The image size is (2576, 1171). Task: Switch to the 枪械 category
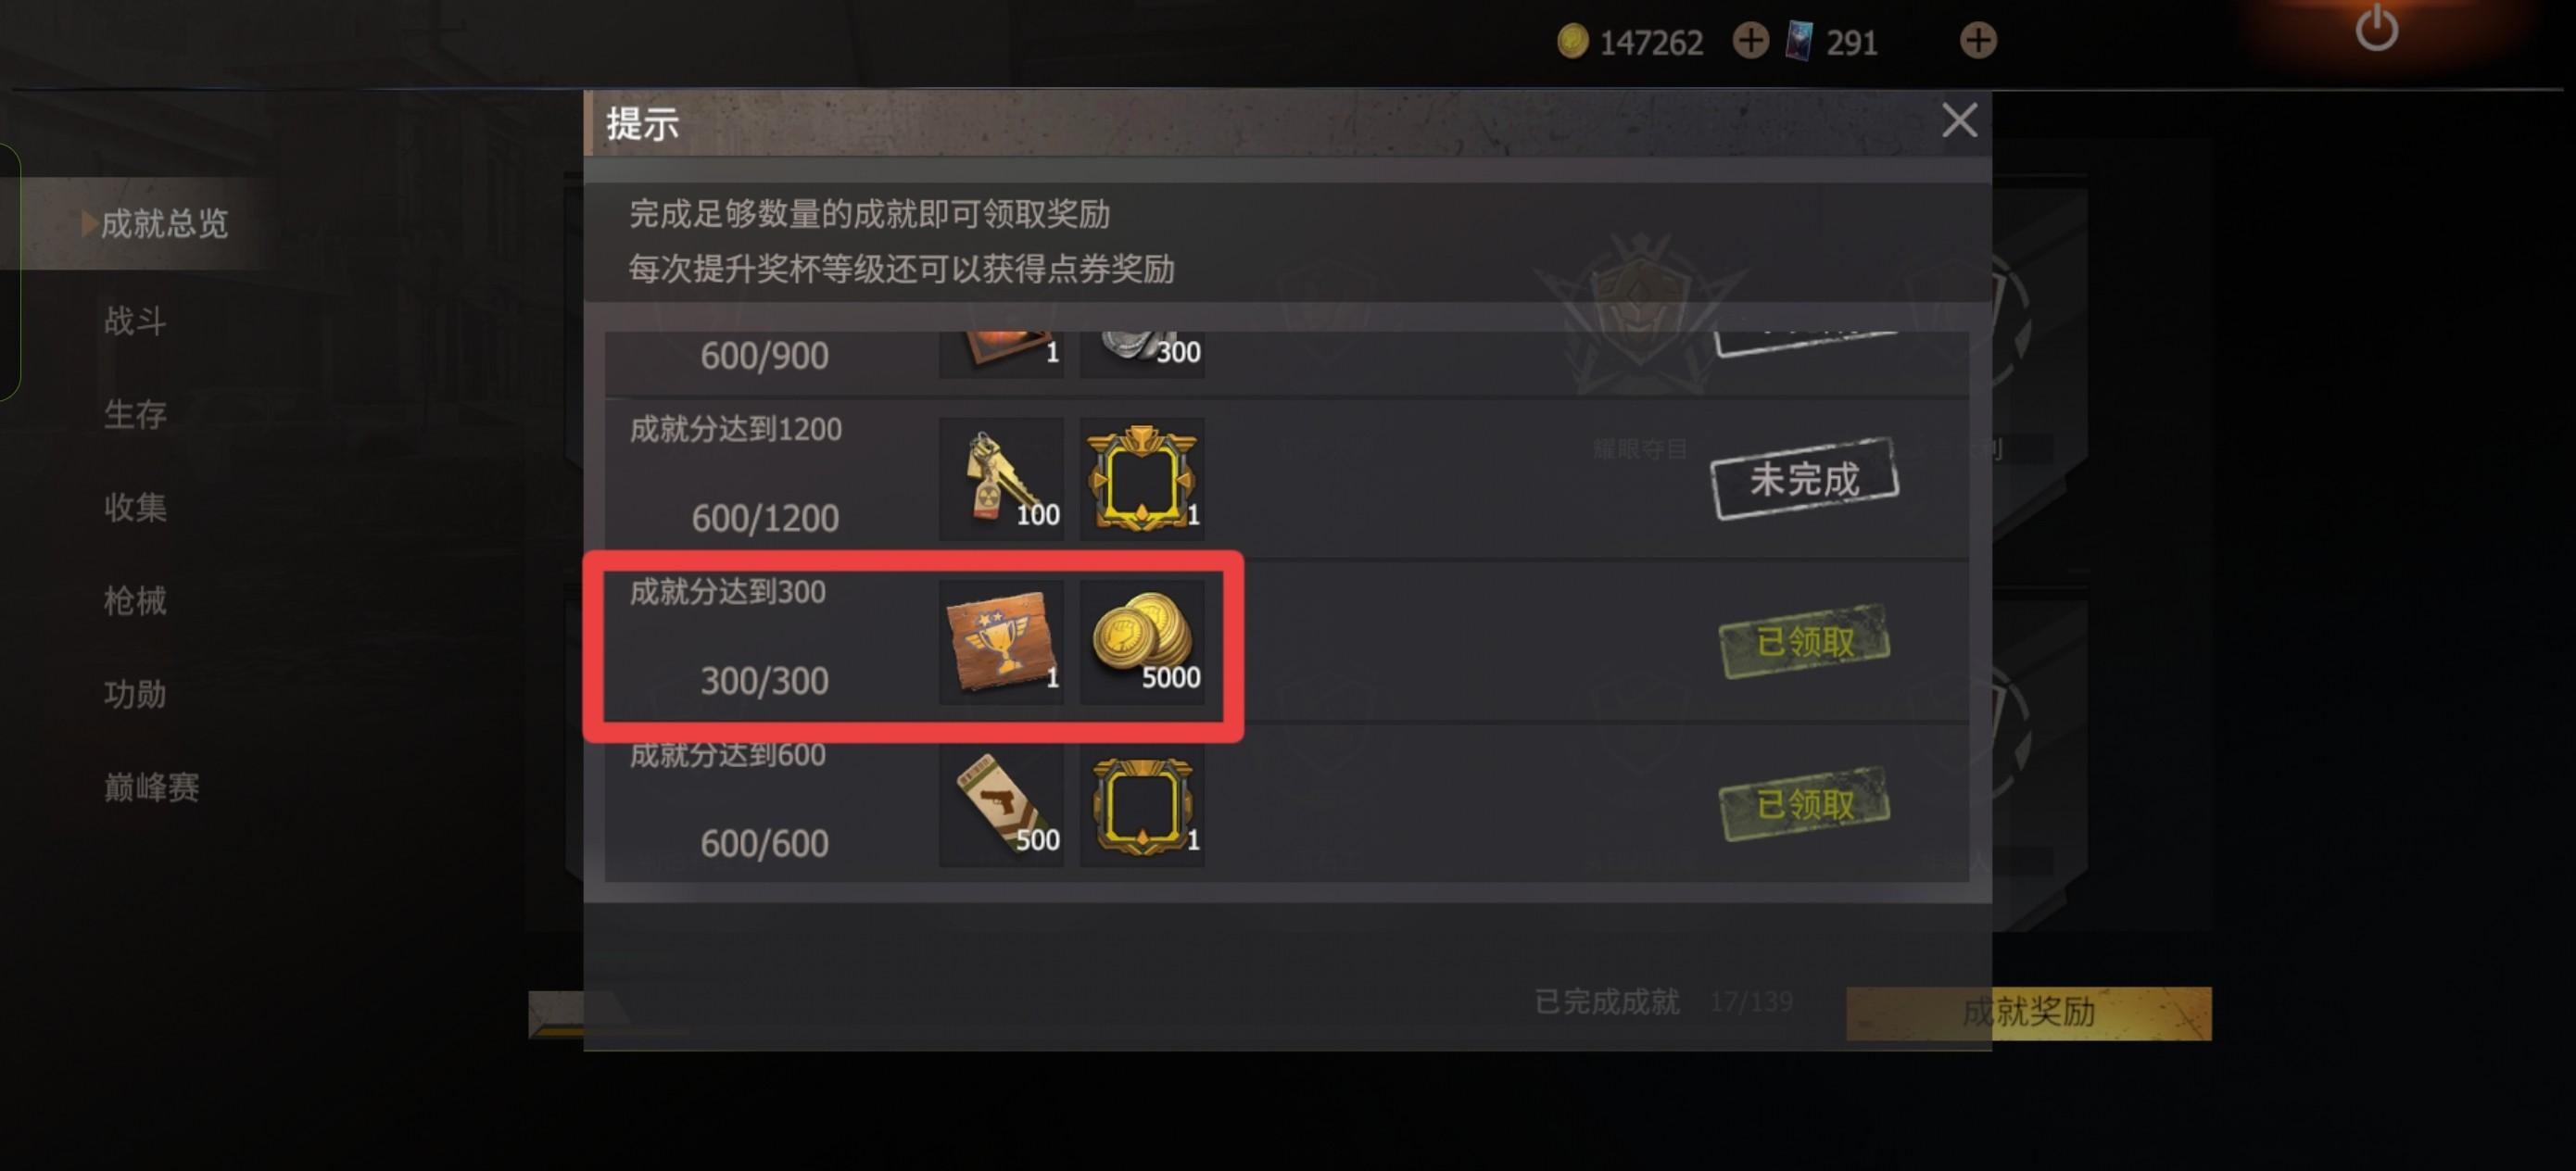(135, 600)
